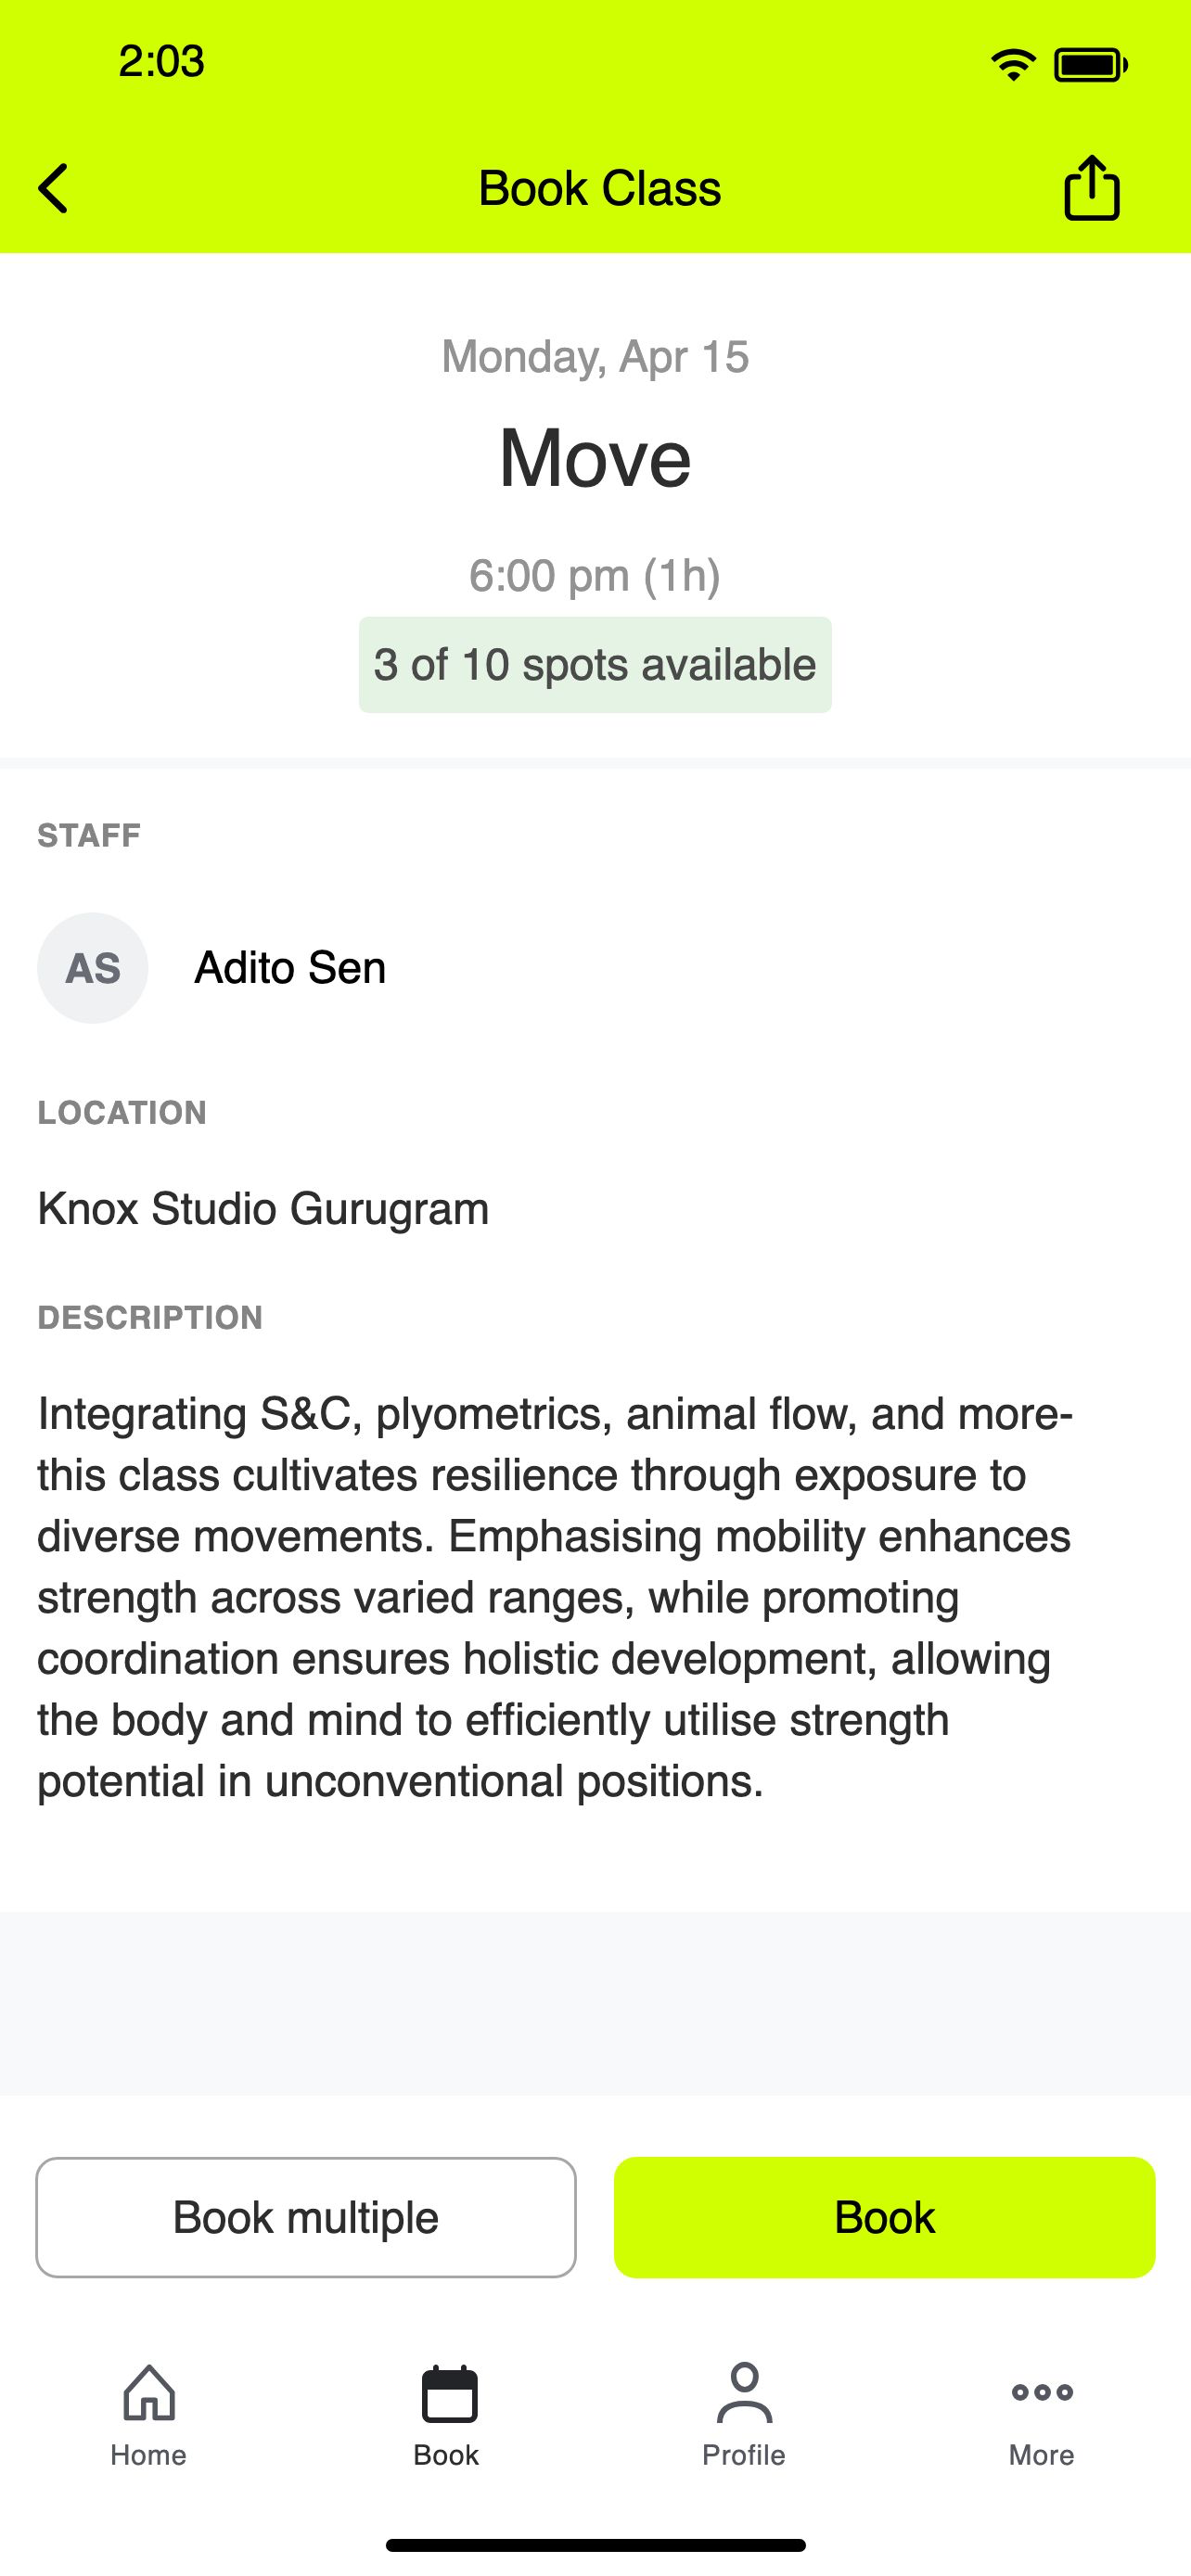Select the Book calendar icon

click(x=449, y=2394)
